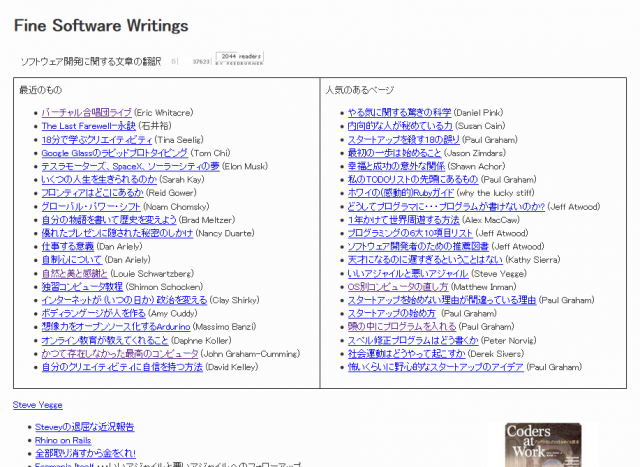The image size is (640, 467).
Task: Open Paul Graham's program in head article
Action: 402,327
